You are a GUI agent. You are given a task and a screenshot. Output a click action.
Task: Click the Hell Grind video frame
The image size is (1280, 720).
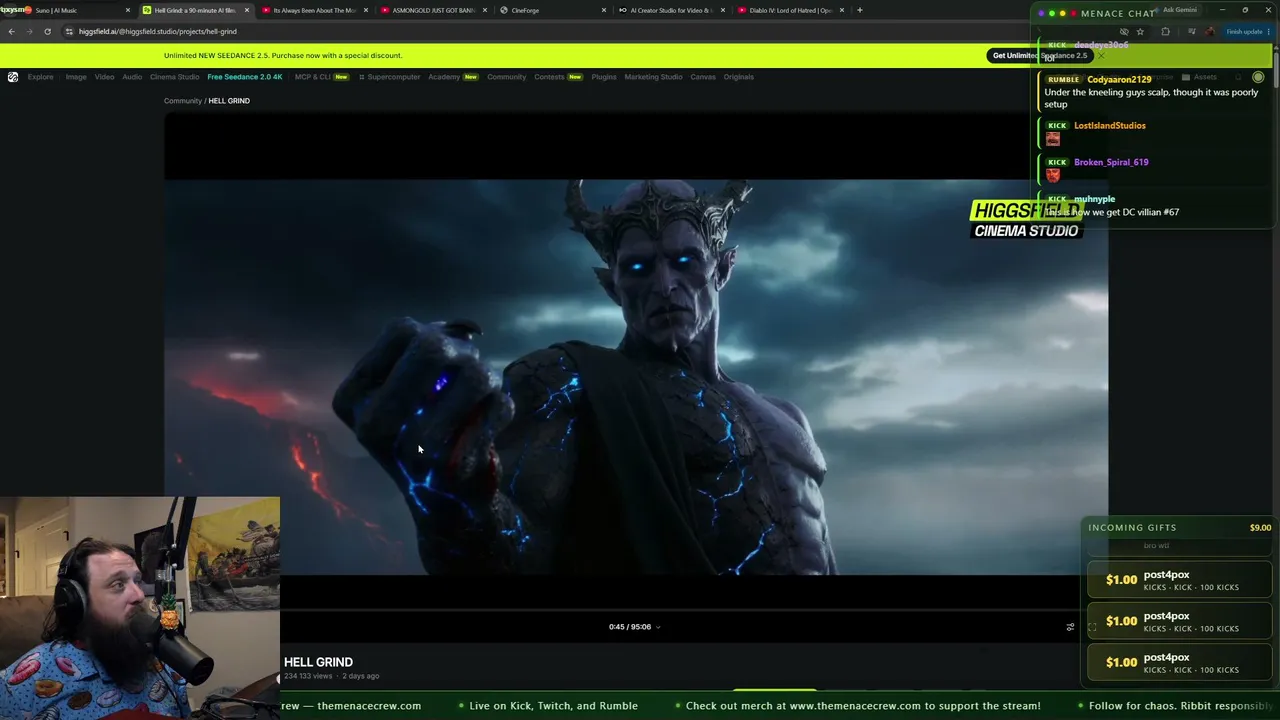point(636,377)
